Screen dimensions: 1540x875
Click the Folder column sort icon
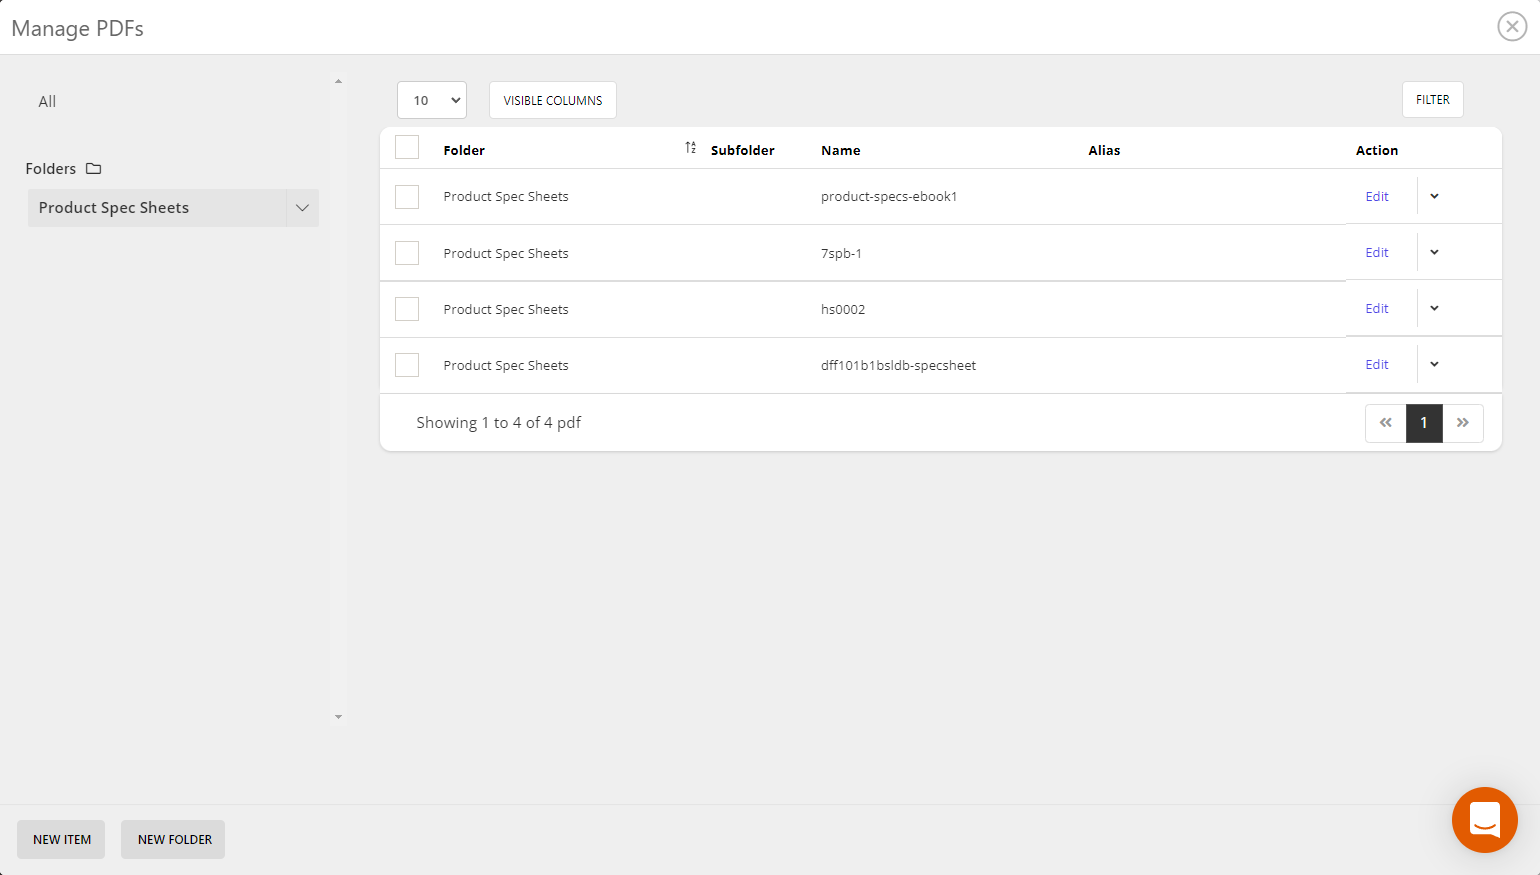[690, 148]
